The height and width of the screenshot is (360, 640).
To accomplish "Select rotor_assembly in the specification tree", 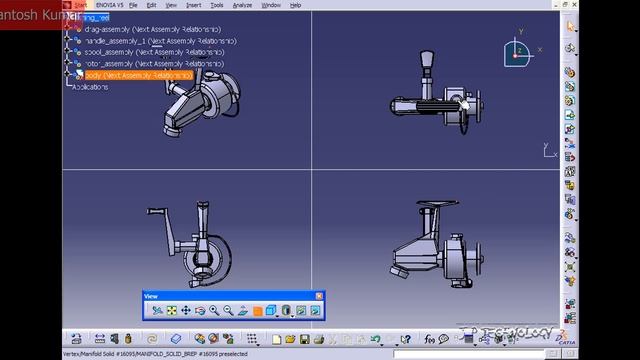I will [x=154, y=64].
